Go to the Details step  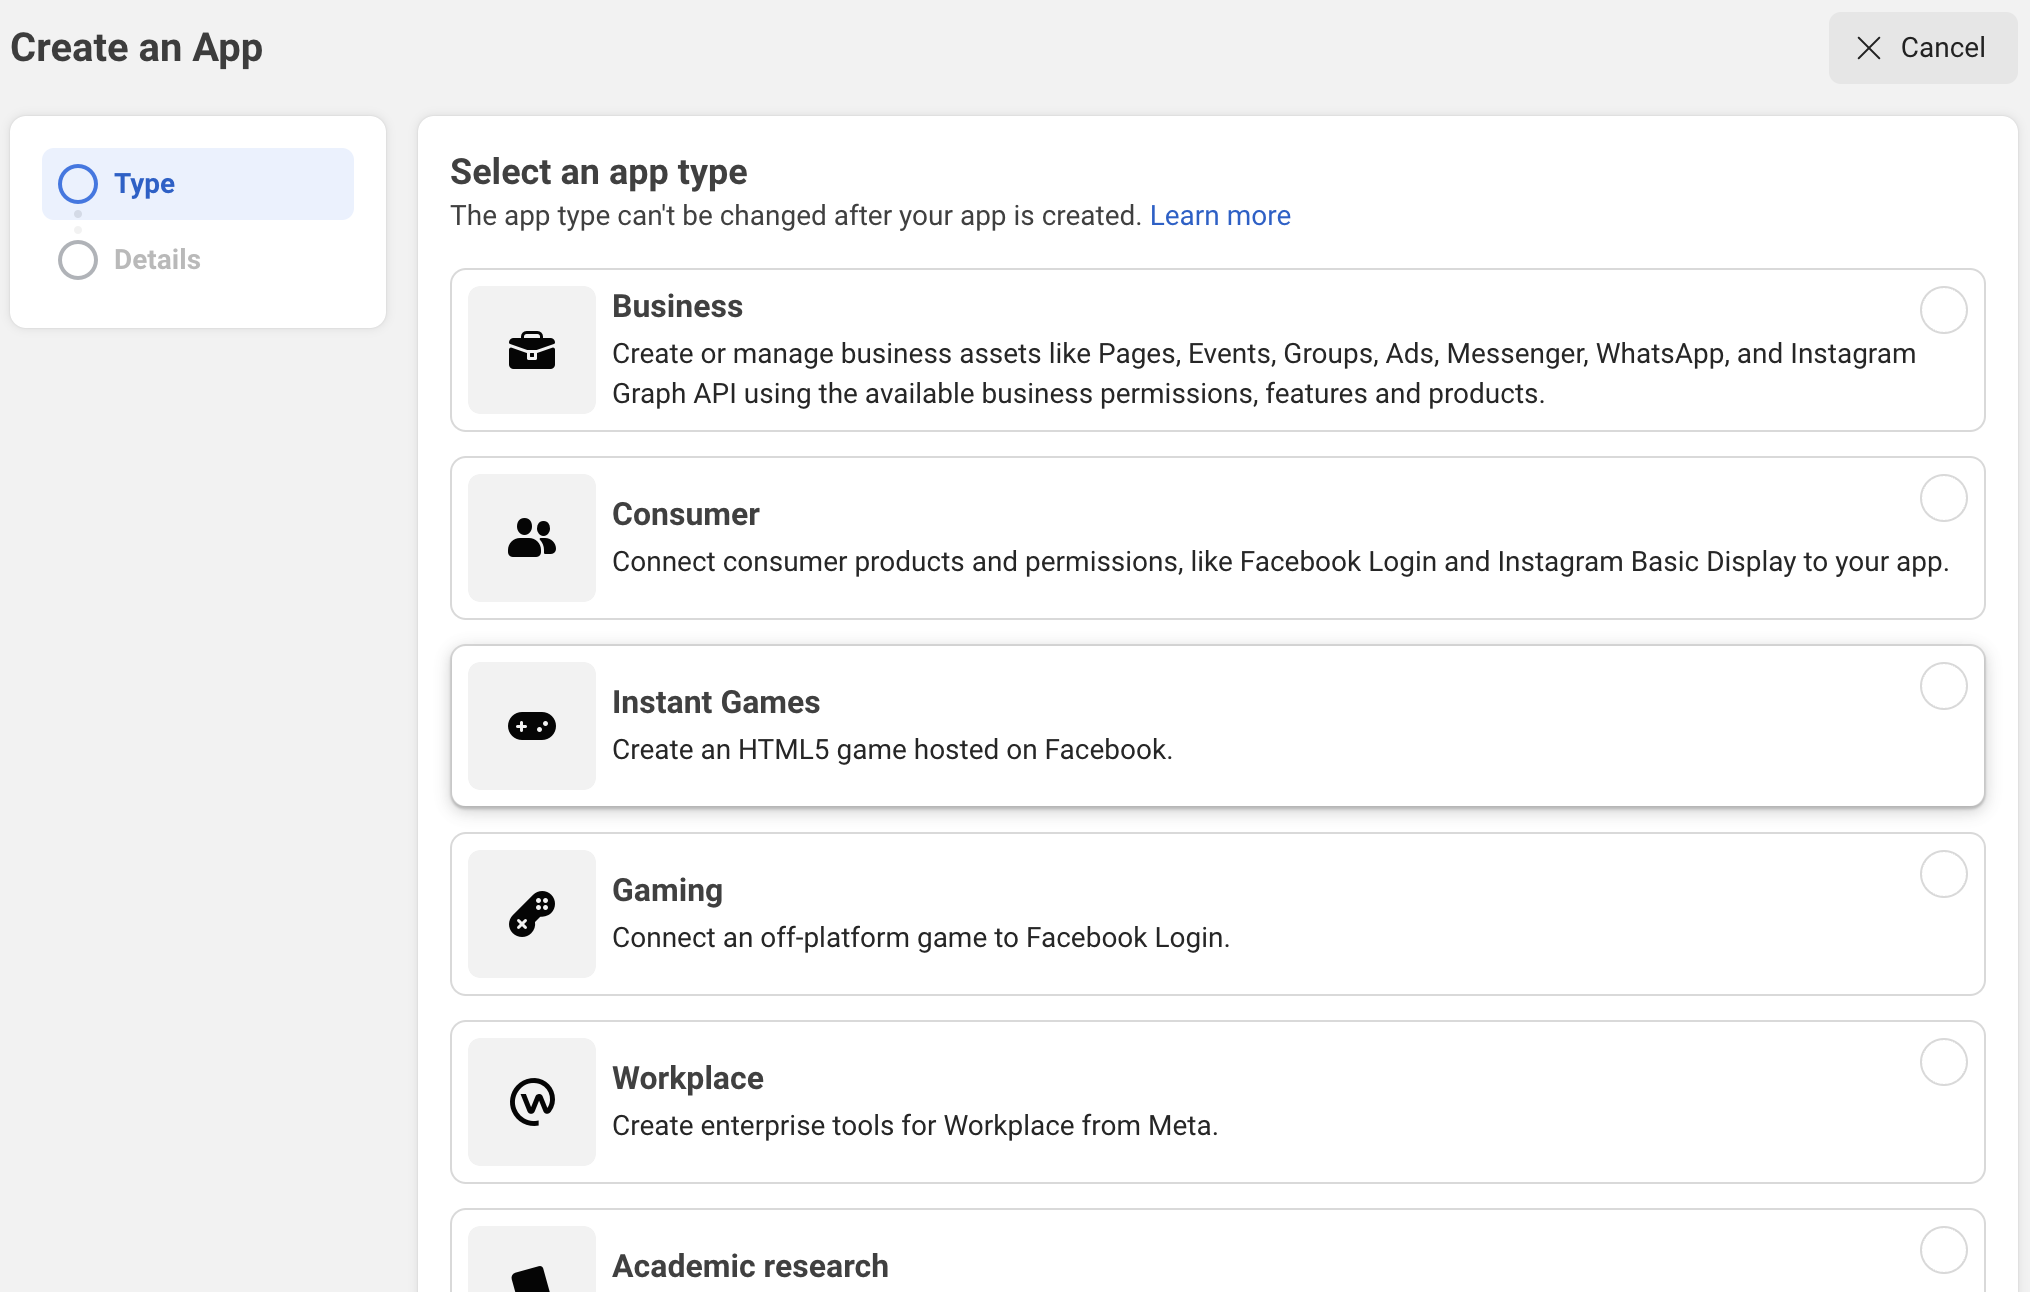(198, 260)
